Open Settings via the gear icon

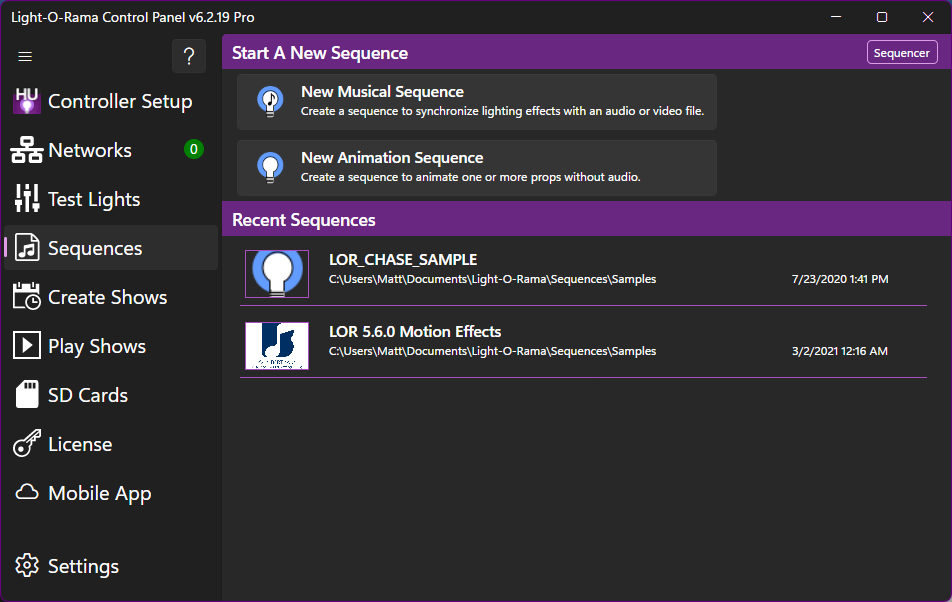pyautogui.click(x=27, y=565)
